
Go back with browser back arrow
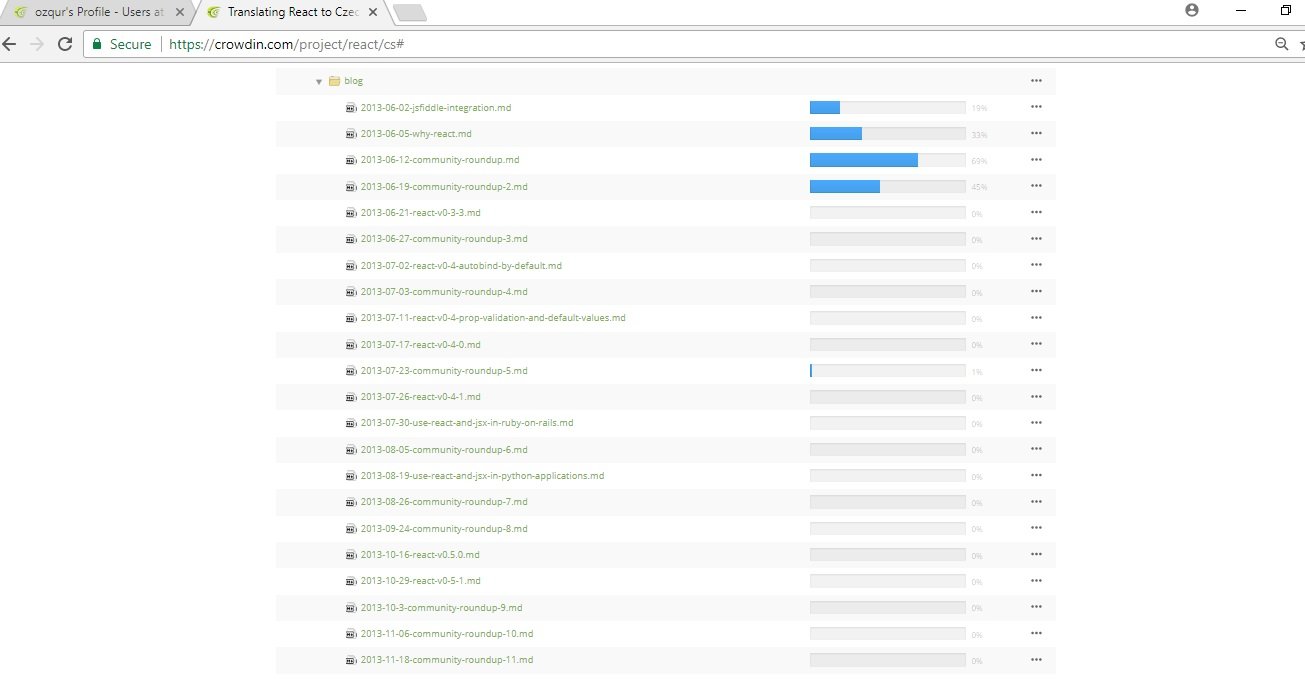pos(10,44)
